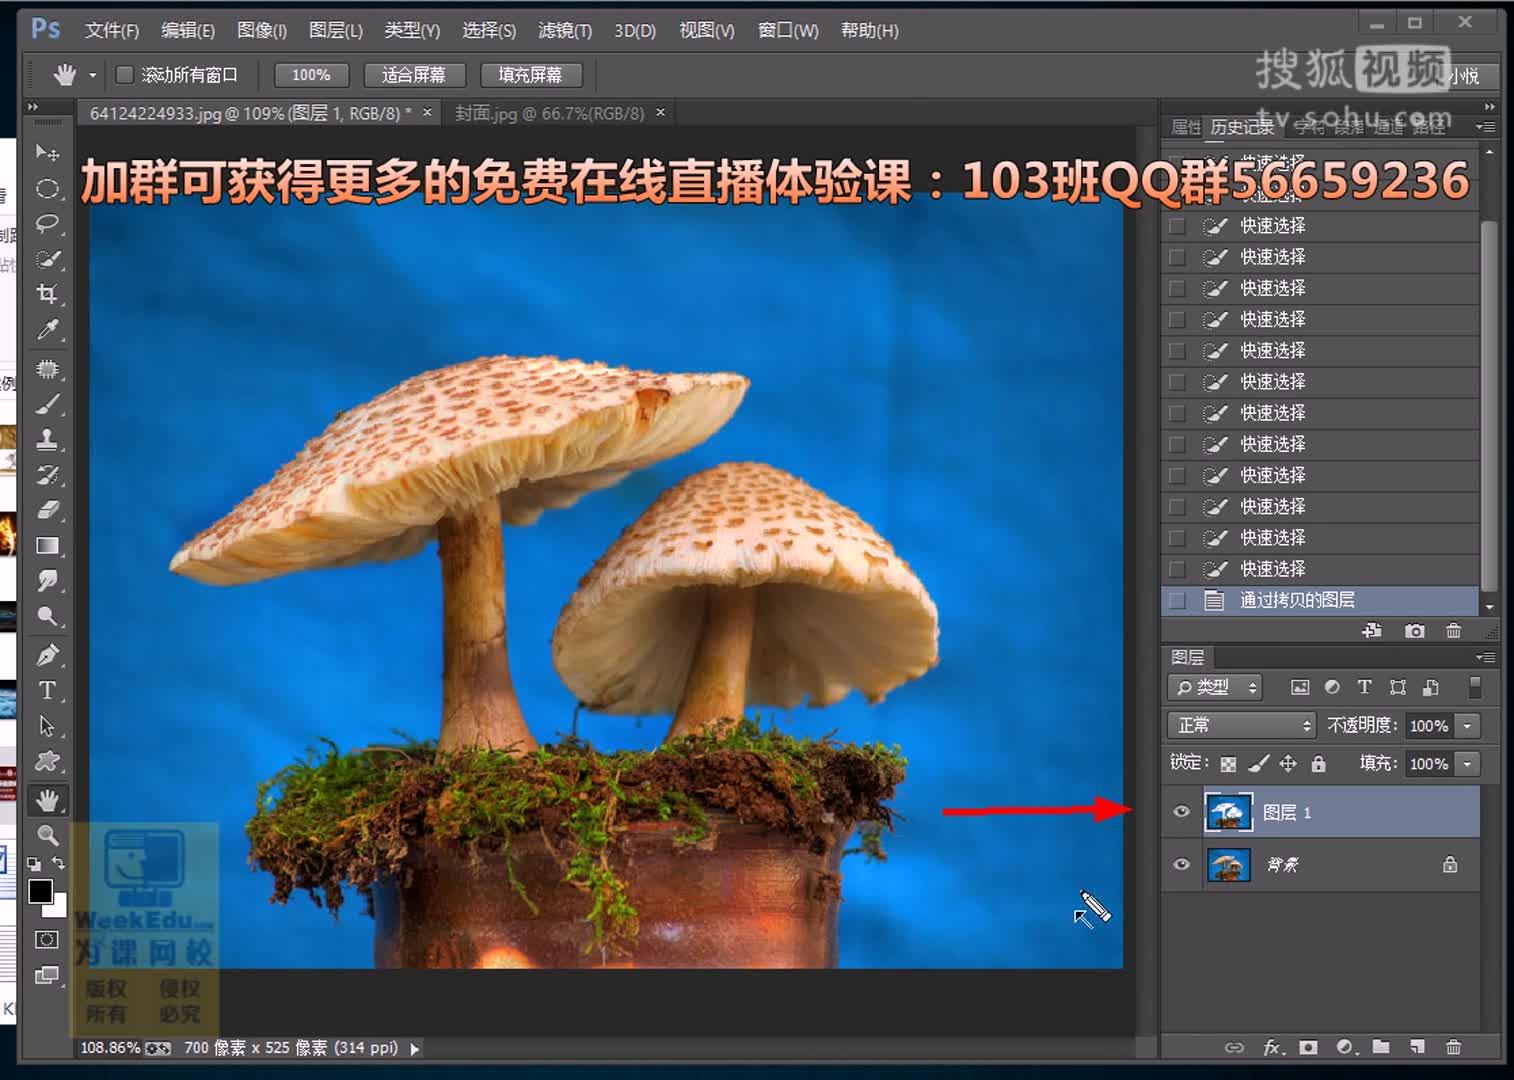This screenshot has width=1514, height=1080.
Task: Select the Eyedropper tool
Action: [x=47, y=330]
